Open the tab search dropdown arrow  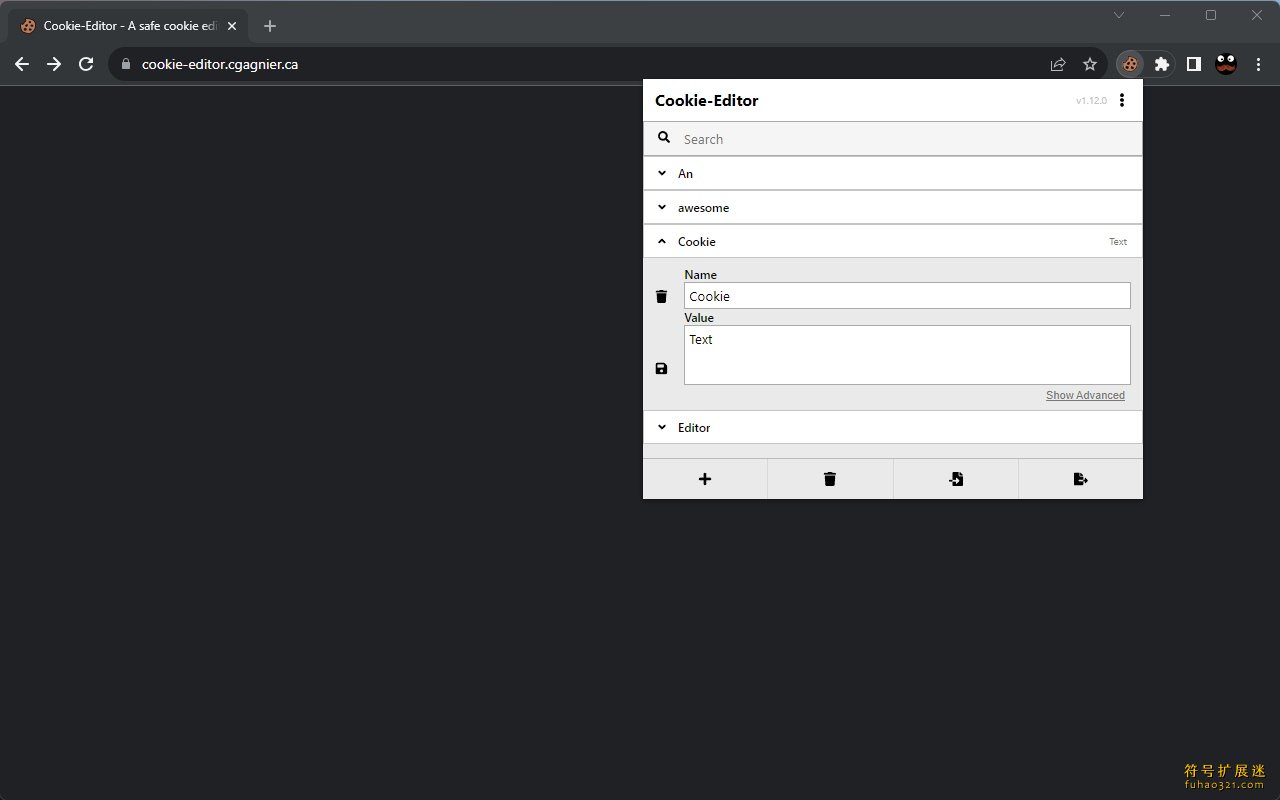coord(1119,15)
